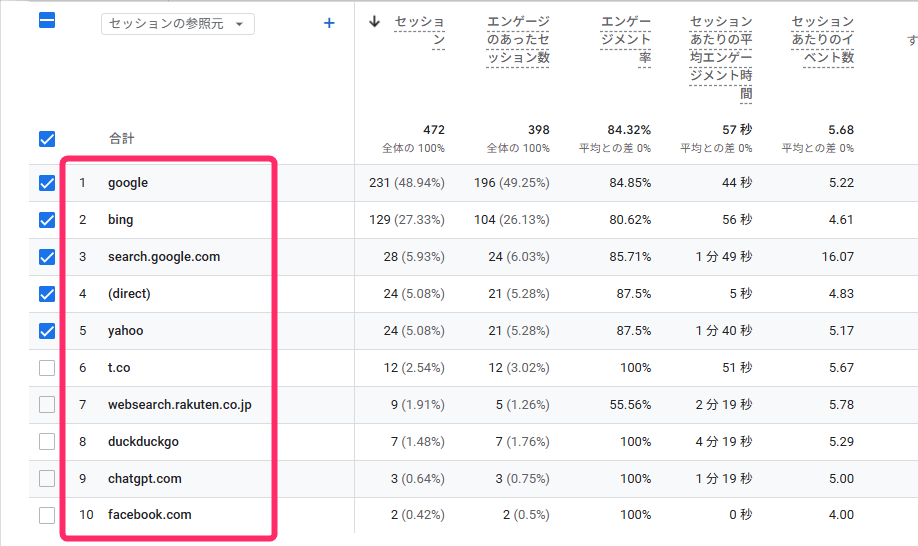Image resolution: width=918 pixels, height=546 pixels.
Task: Click chatgpt.com sessions cell 3 (0.64%)
Action: click(x=418, y=479)
